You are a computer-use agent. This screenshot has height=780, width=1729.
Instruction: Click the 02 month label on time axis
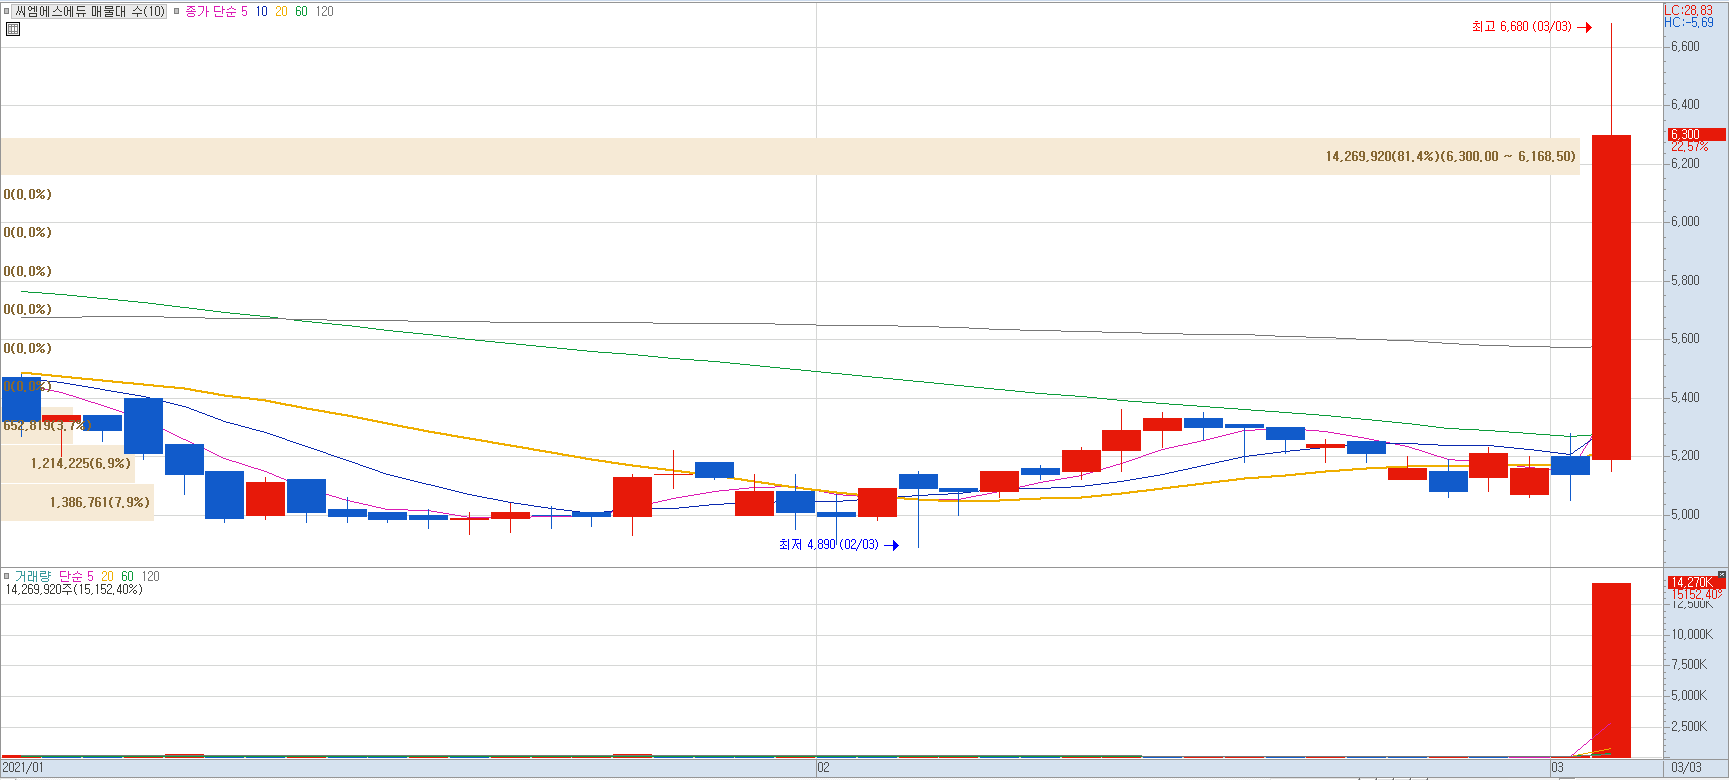click(823, 768)
